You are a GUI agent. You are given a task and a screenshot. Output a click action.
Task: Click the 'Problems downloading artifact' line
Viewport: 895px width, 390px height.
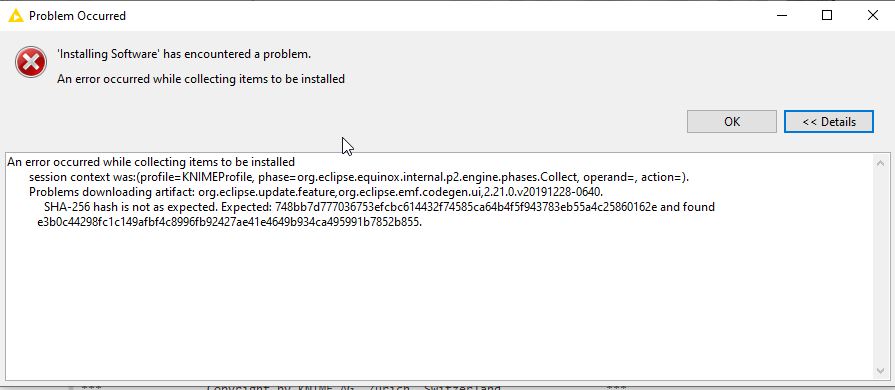coord(316,192)
